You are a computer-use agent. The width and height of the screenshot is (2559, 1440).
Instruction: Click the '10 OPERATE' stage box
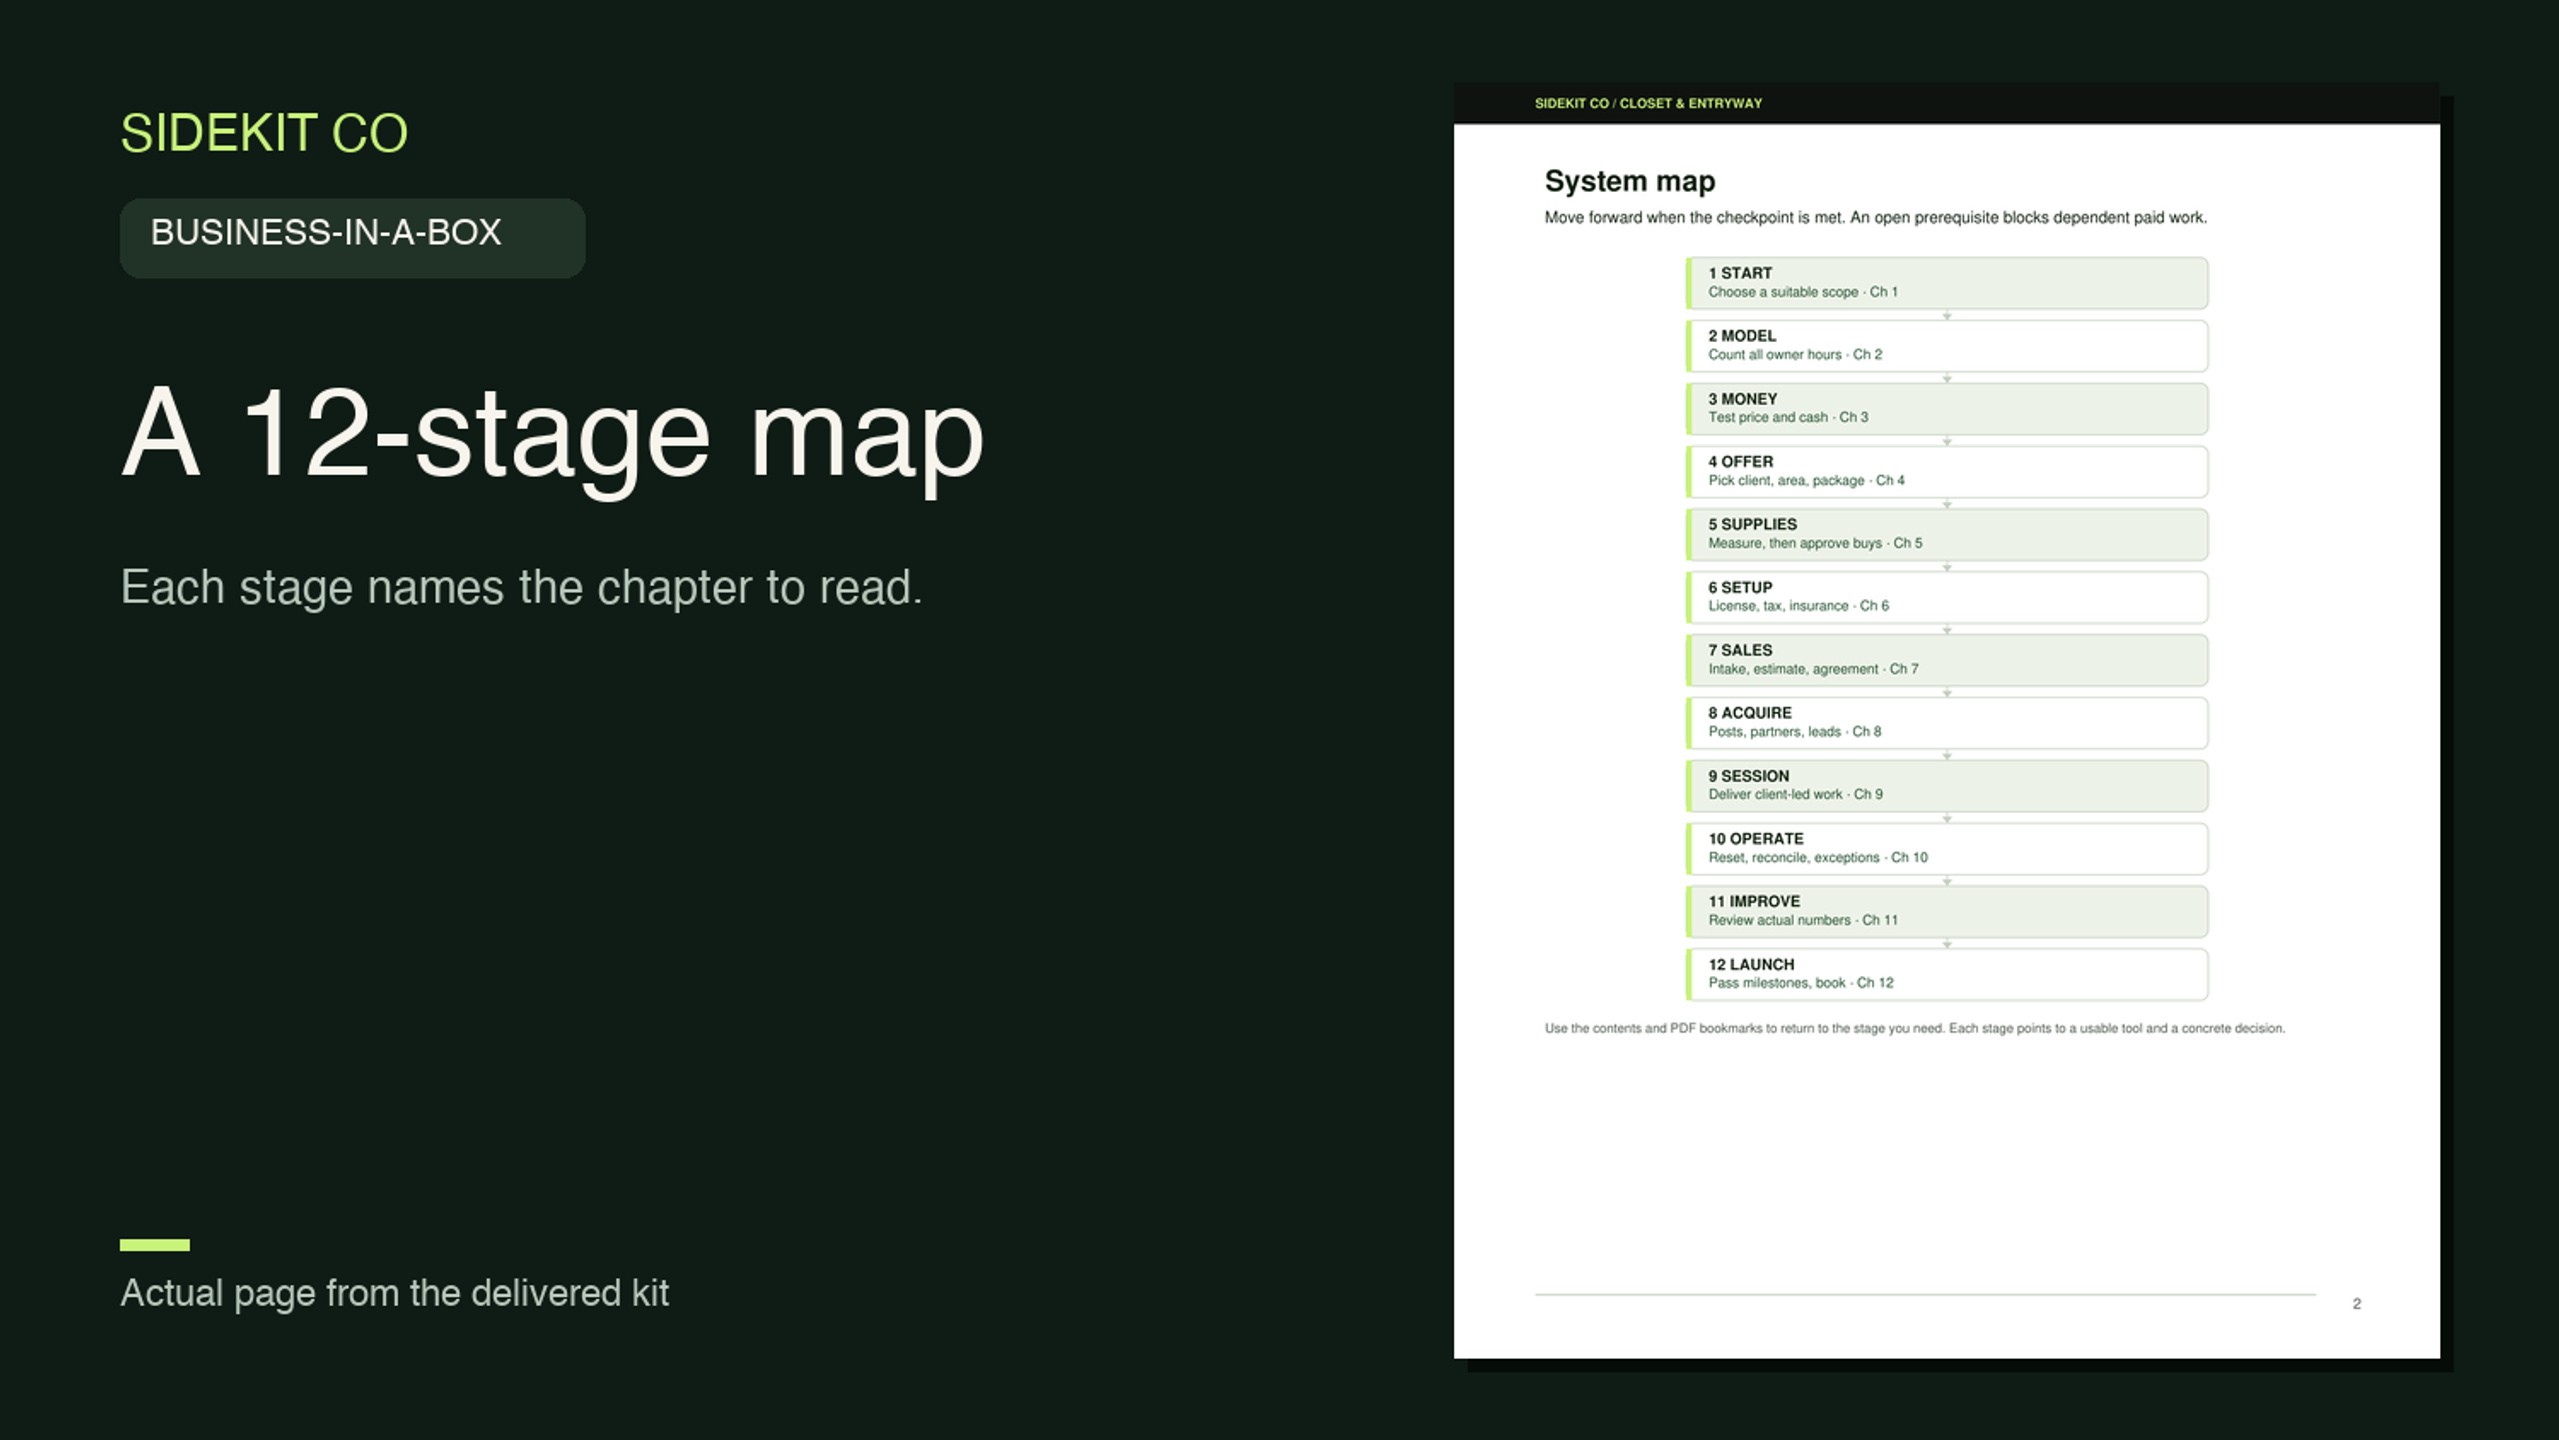click(1946, 849)
